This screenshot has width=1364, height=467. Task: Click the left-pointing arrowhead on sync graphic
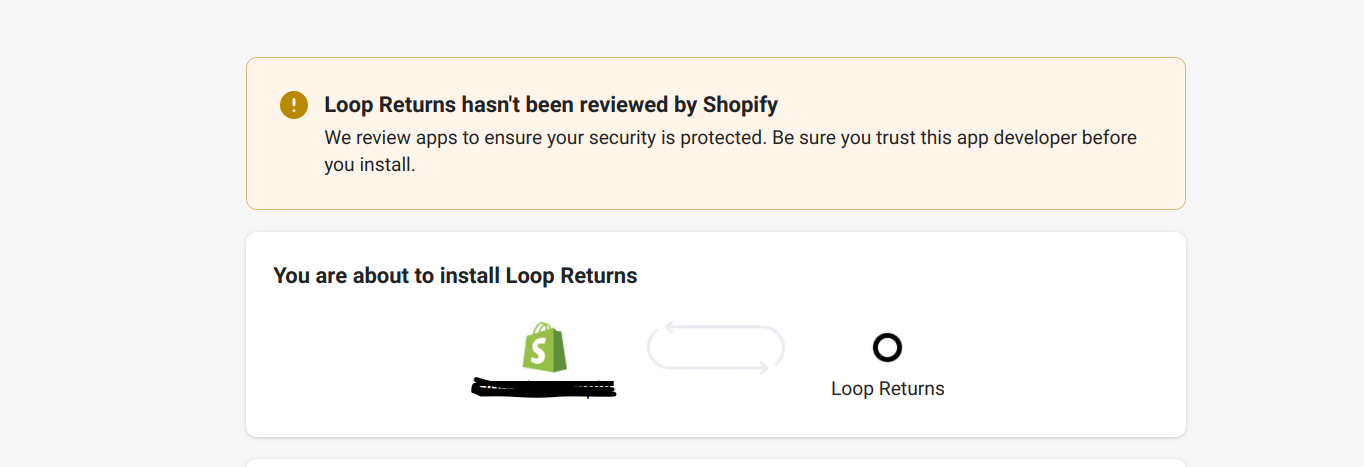(x=671, y=327)
